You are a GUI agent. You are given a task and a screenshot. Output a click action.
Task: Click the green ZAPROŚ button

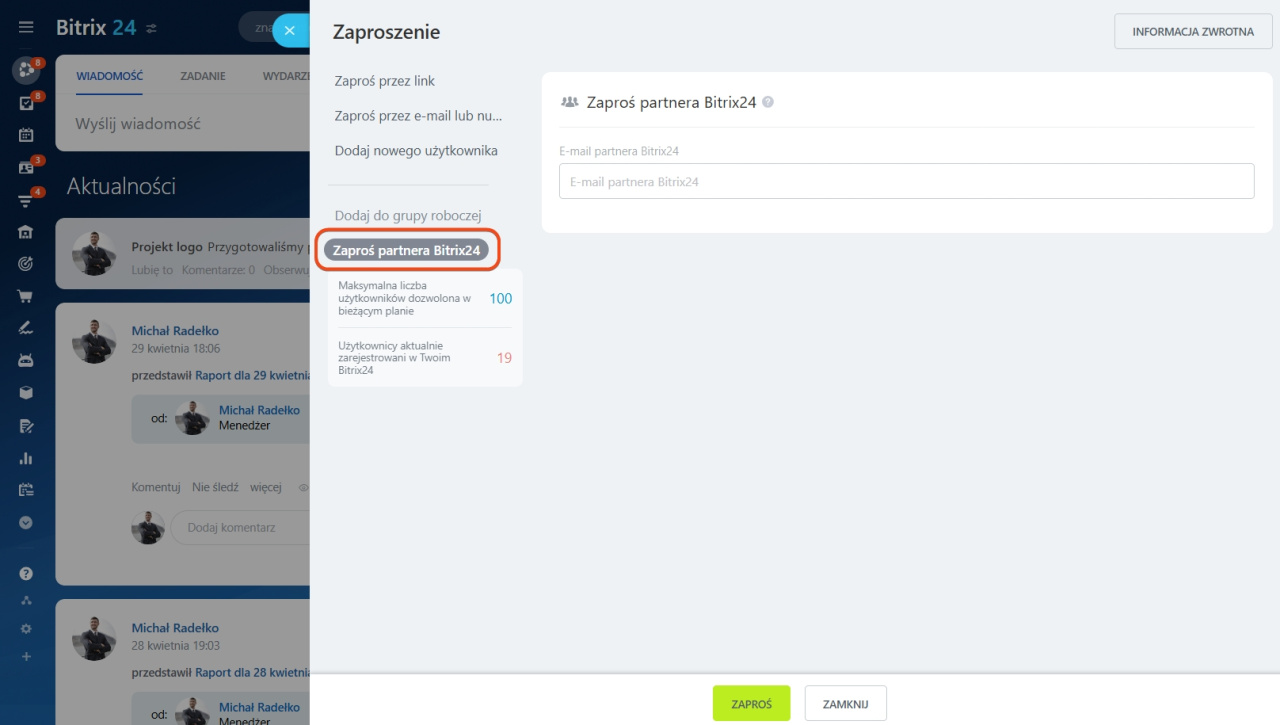pyautogui.click(x=751, y=704)
